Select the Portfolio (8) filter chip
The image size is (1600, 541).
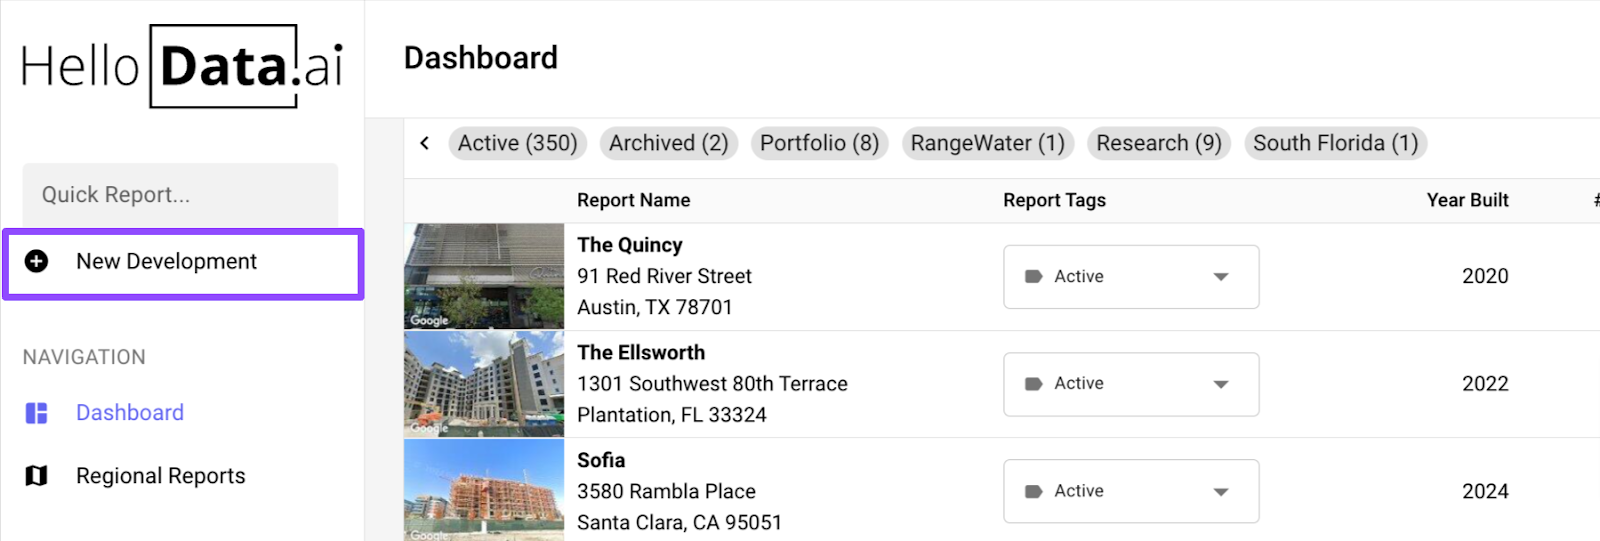820,143
